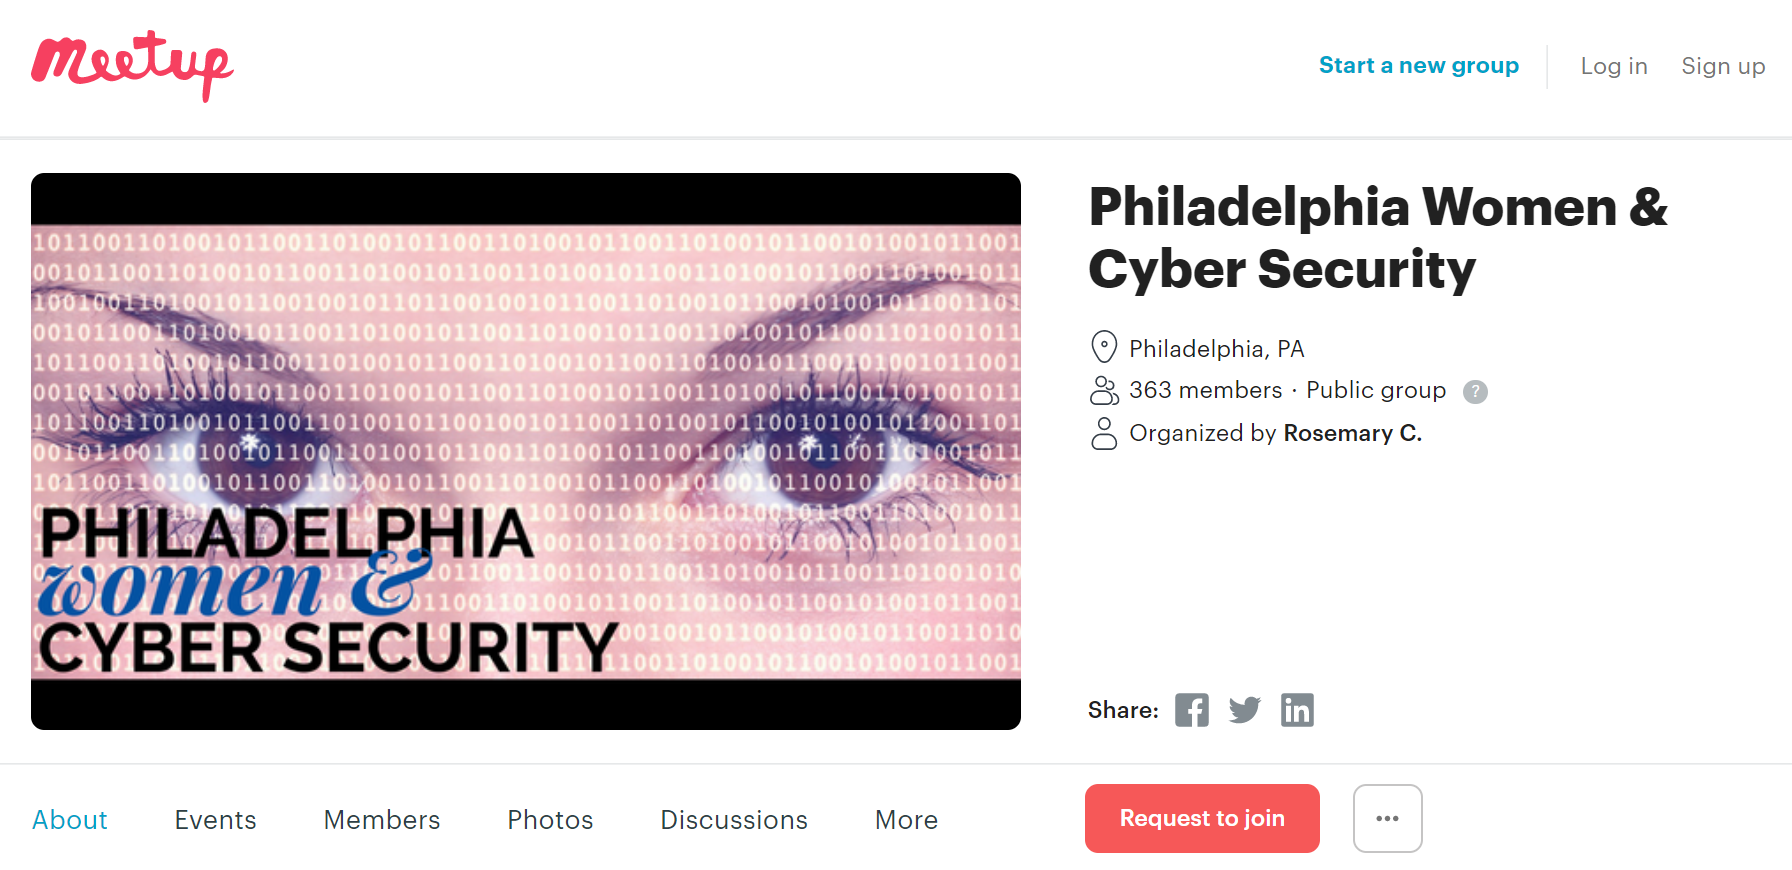The width and height of the screenshot is (1792, 870).
Task: Go to the Photos tab
Action: point(550,820)
